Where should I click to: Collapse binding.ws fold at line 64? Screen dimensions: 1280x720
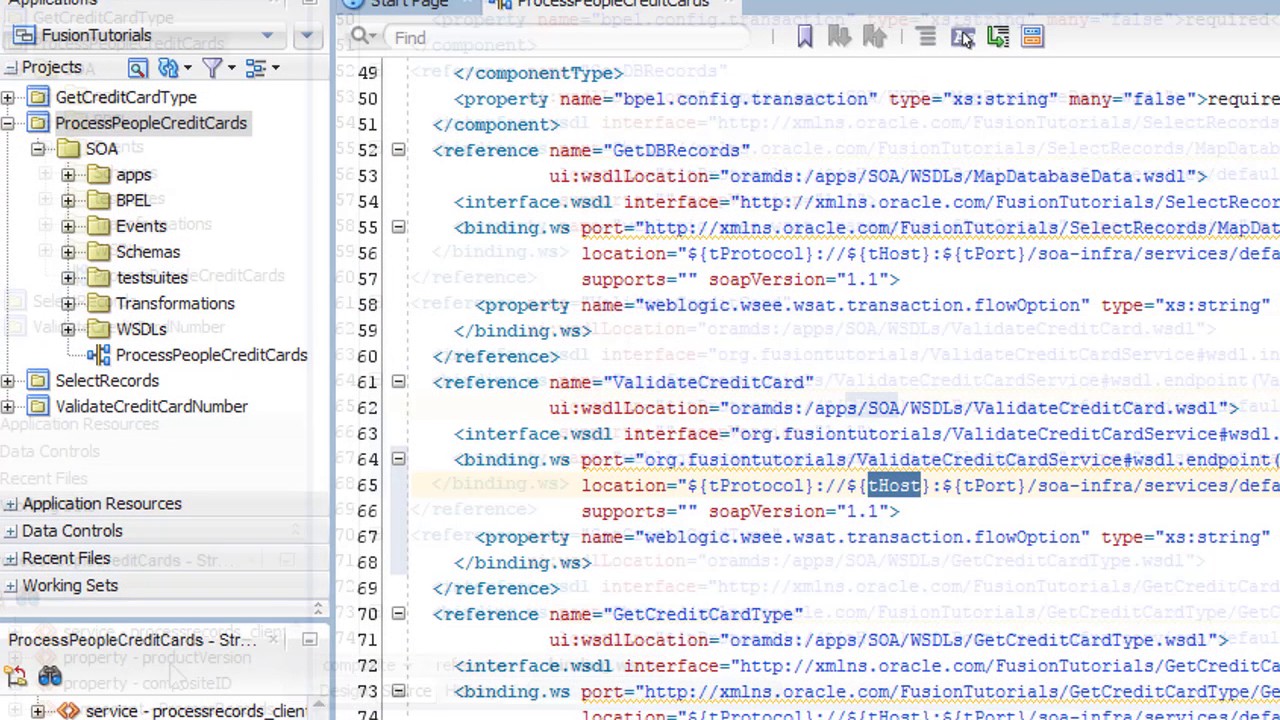tap(398, 459)
